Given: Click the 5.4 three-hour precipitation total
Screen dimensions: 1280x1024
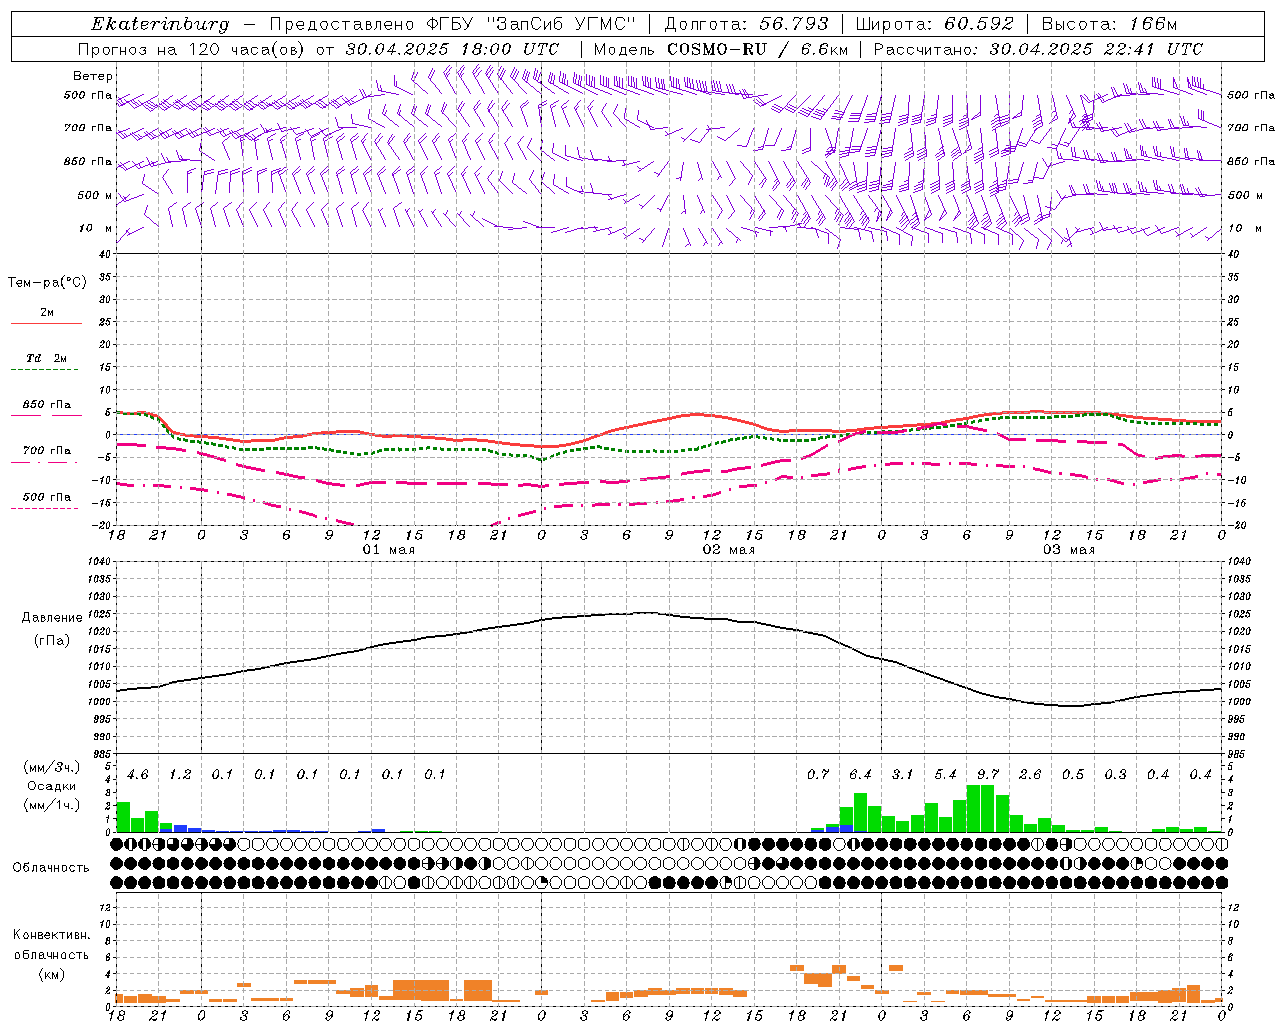Looking at the screenshot, I should (x=945, y=775).
